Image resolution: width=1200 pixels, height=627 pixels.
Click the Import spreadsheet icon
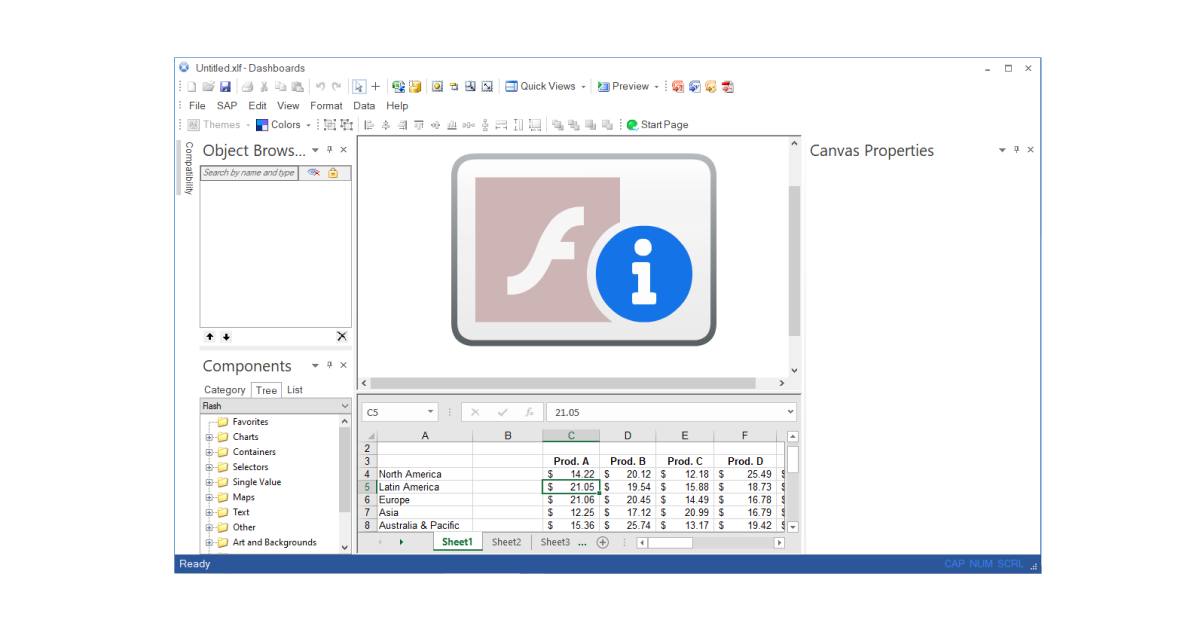click(398, 86)
